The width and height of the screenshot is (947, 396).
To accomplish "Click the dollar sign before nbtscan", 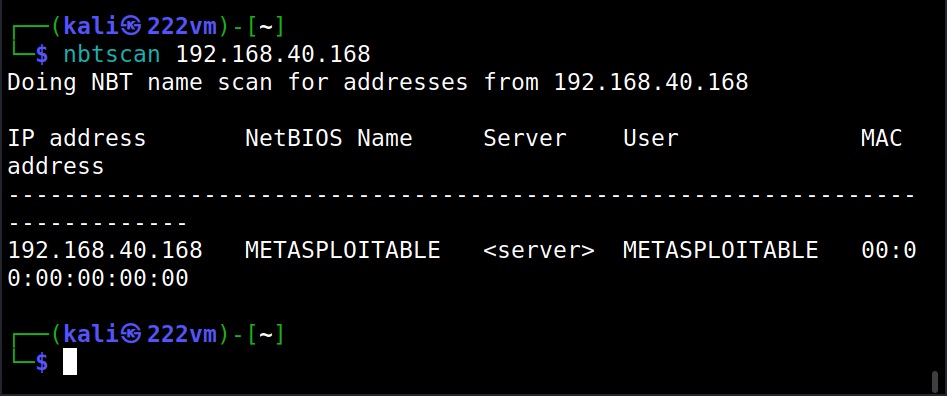I will 42,54.
